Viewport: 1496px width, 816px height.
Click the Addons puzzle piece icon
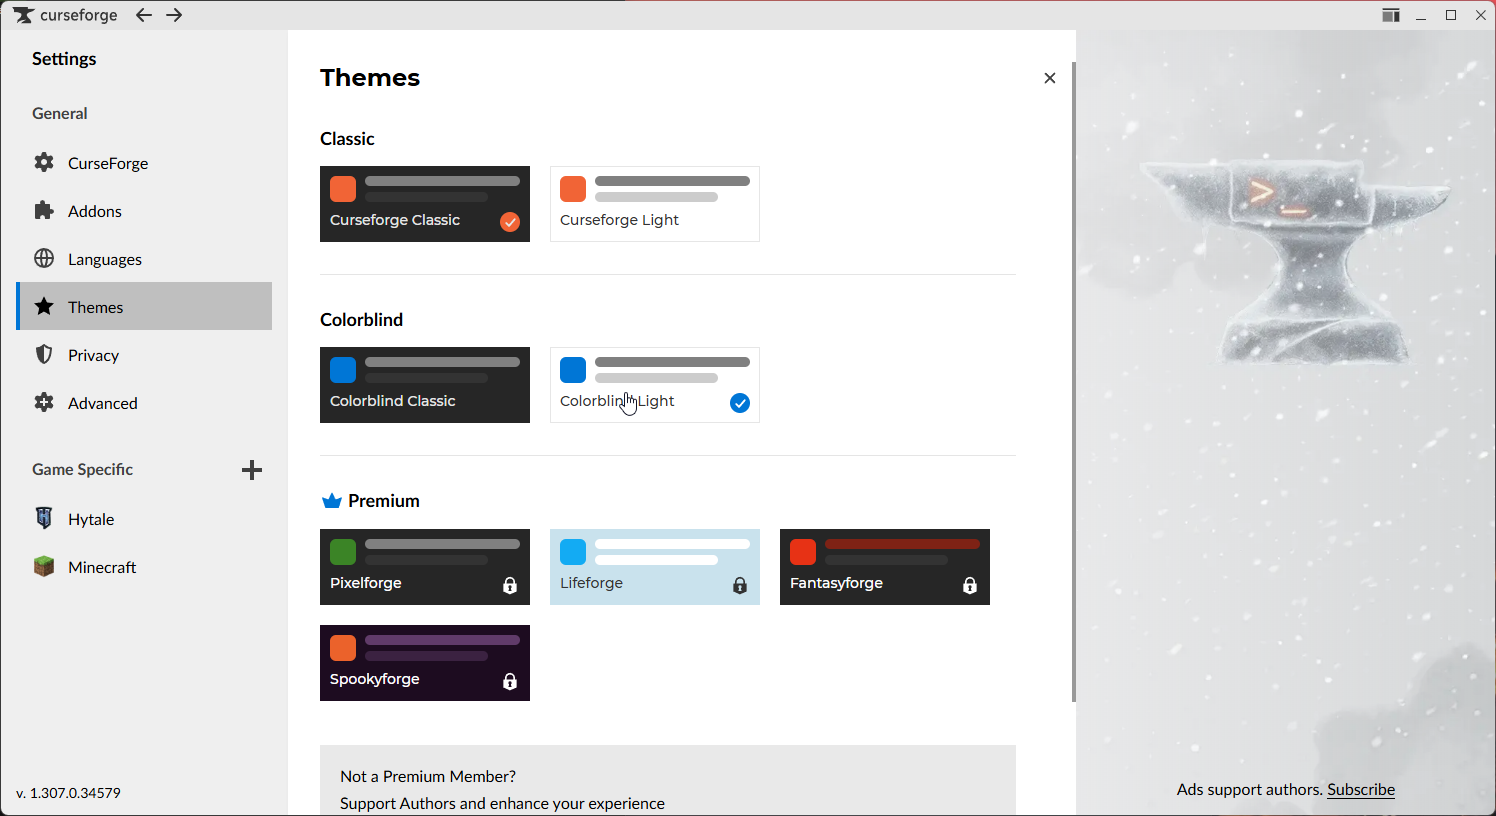[44, 210]
